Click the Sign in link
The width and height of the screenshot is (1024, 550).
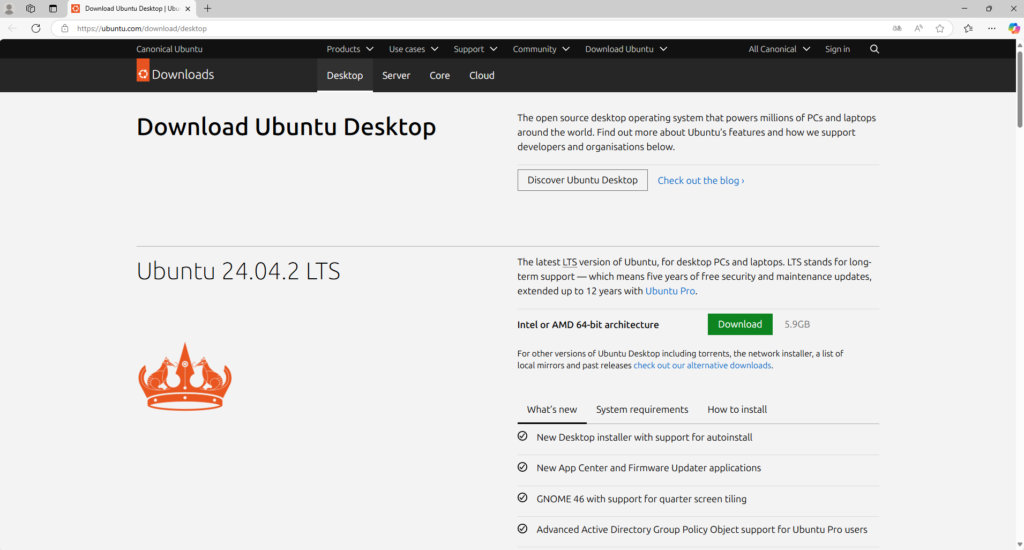(837, 49)
